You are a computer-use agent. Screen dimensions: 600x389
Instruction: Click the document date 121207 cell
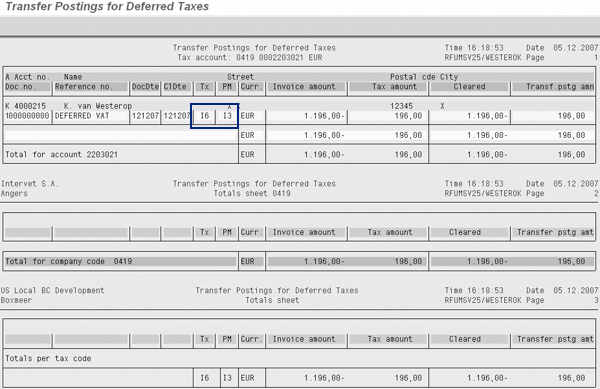(x=145, y=116)
